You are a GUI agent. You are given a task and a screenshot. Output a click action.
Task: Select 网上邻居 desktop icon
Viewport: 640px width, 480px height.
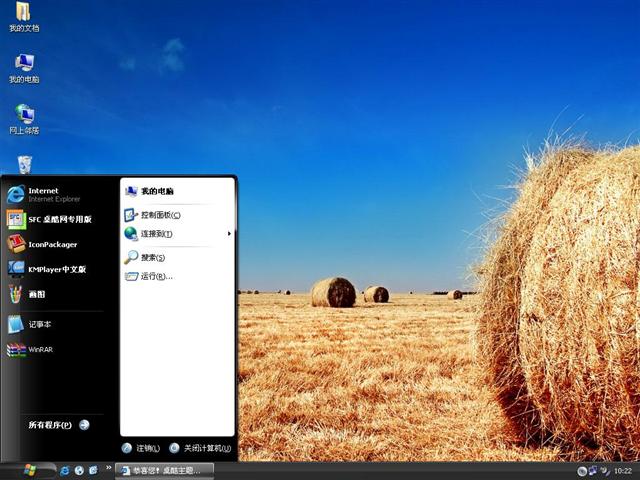tap(24, 120)
